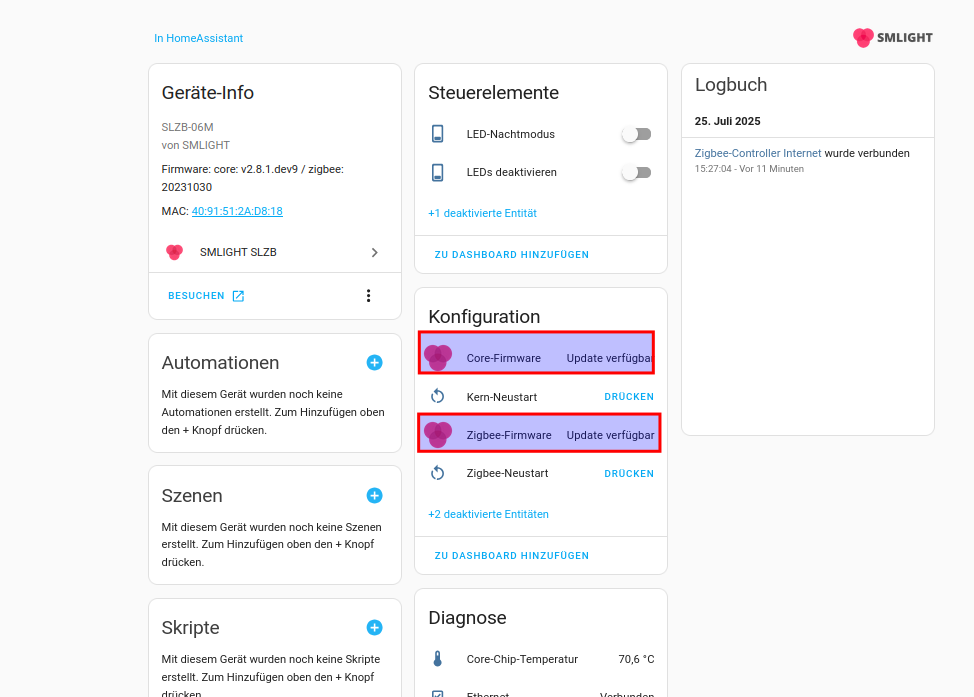Add a script with plus icon

tap(374, 628)
